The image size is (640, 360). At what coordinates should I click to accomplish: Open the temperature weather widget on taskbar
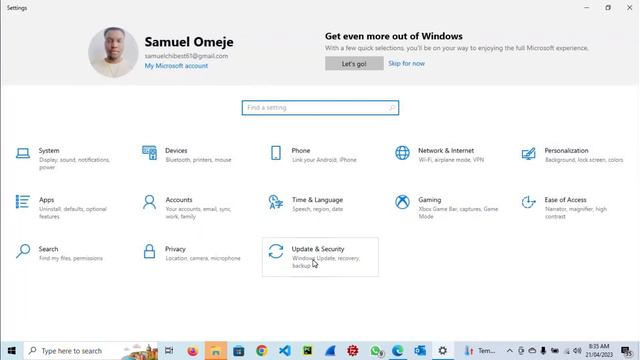[480, 351]
